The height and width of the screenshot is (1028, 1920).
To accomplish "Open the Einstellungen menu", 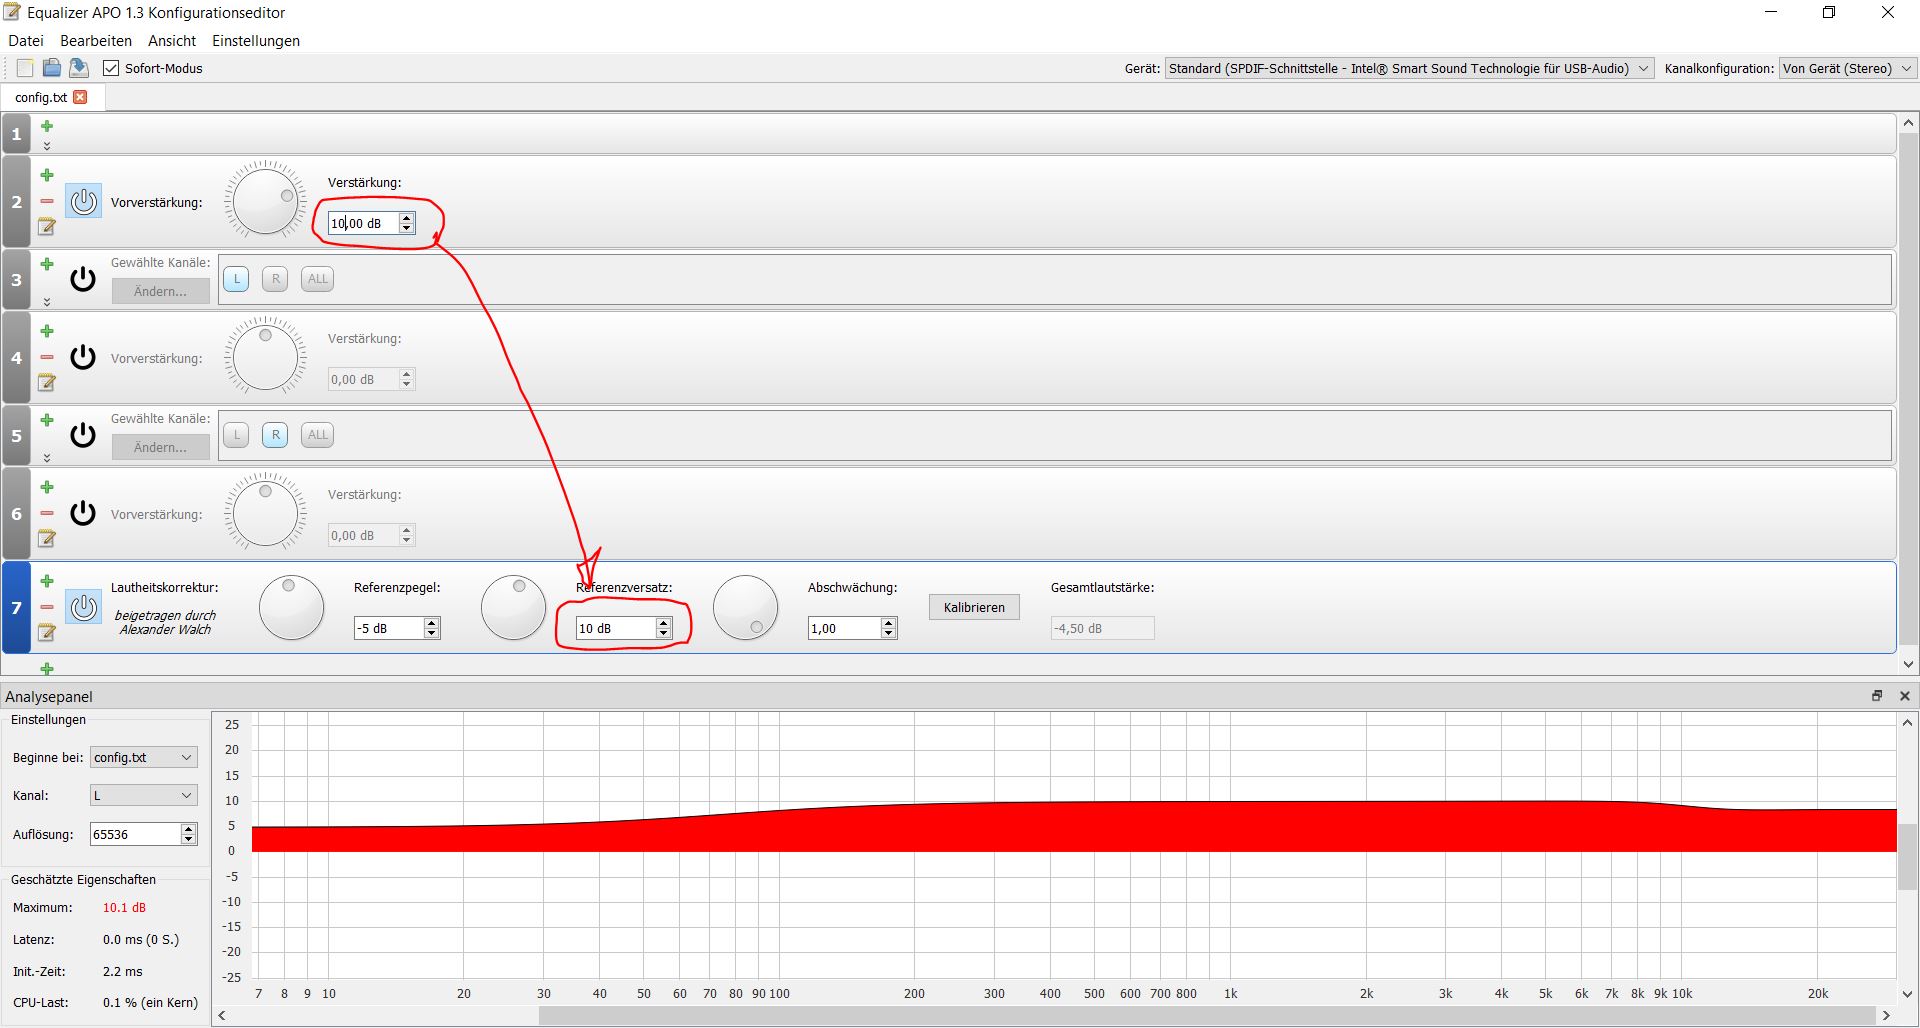I will coord(256,41).
